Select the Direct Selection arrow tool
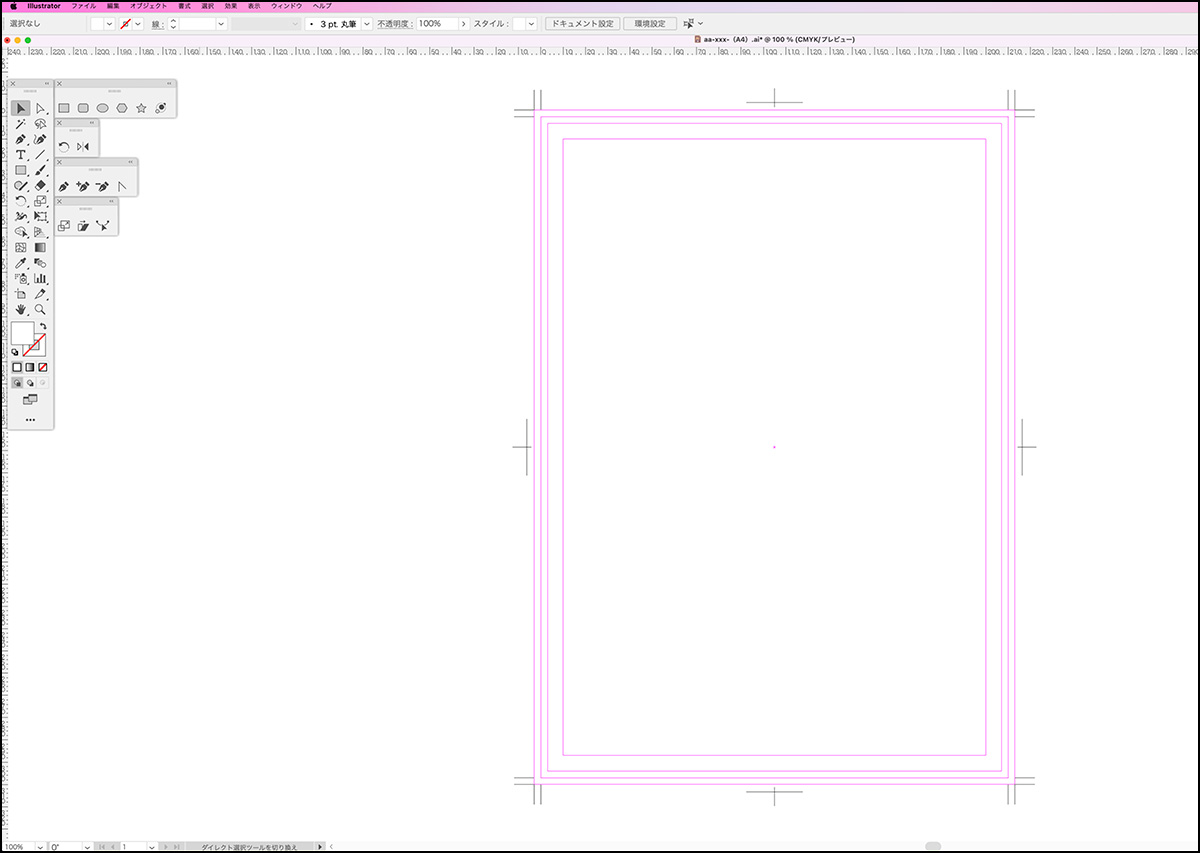The width and height of the screenshot is (1200, 853). tap(40, 108)
